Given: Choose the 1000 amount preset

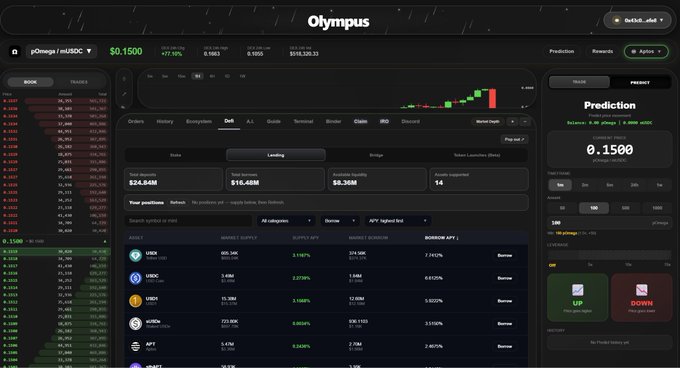Looking at the screenshot, I should pos(657,208).
